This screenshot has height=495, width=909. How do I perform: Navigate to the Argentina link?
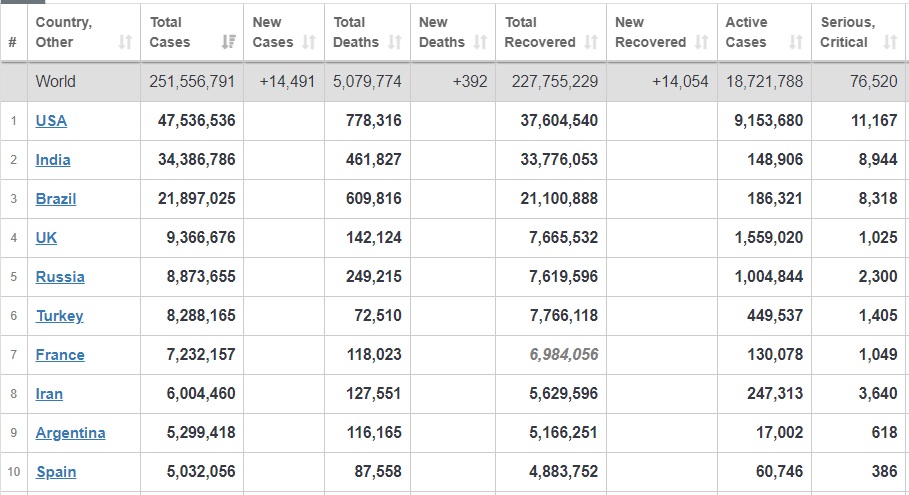[x=70, y=433]
